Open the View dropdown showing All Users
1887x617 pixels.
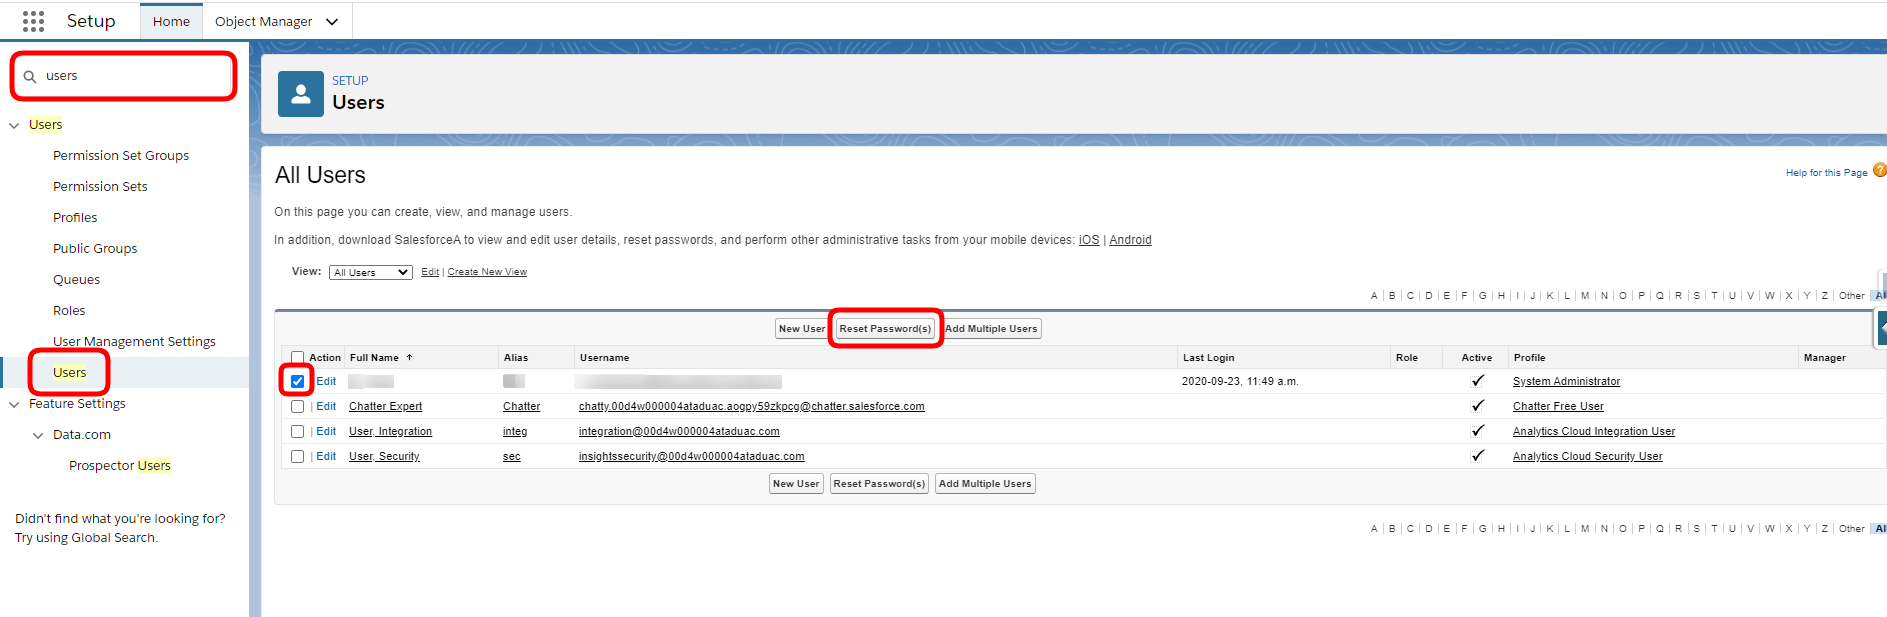370,272
